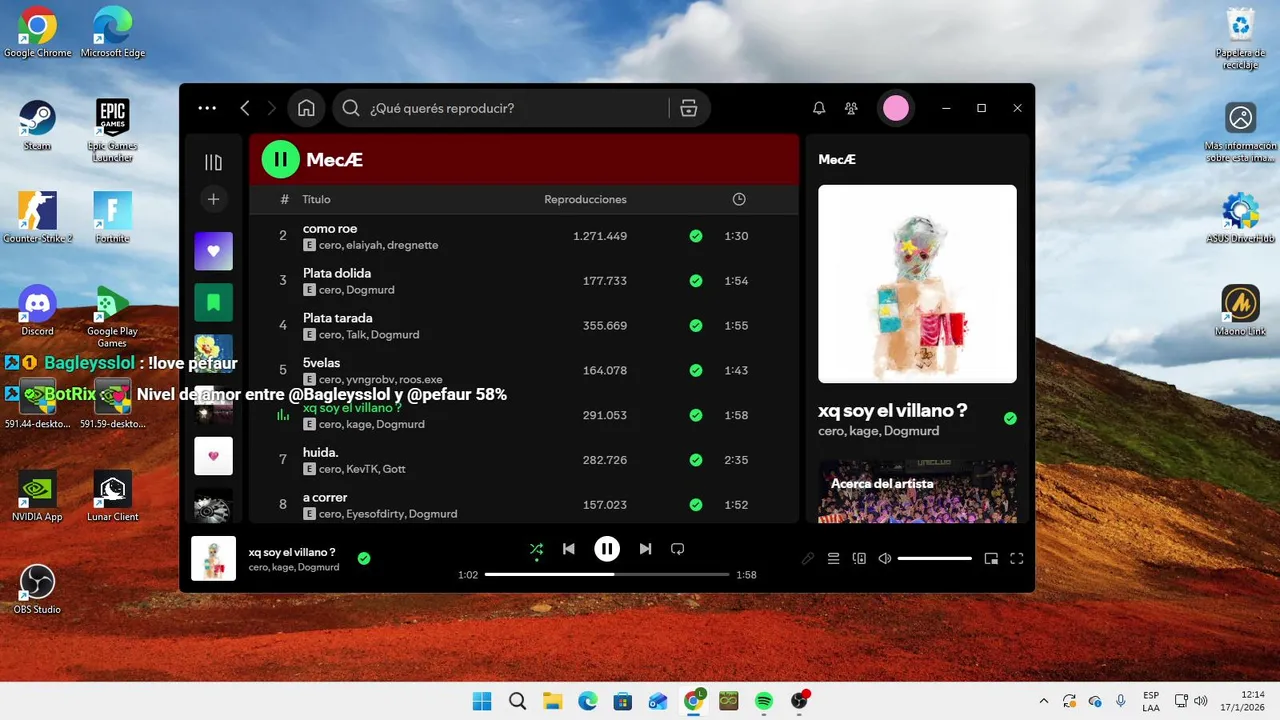Open the pink profile avatar menu
The image size is (1280, 720).
[x=896, y=108]
